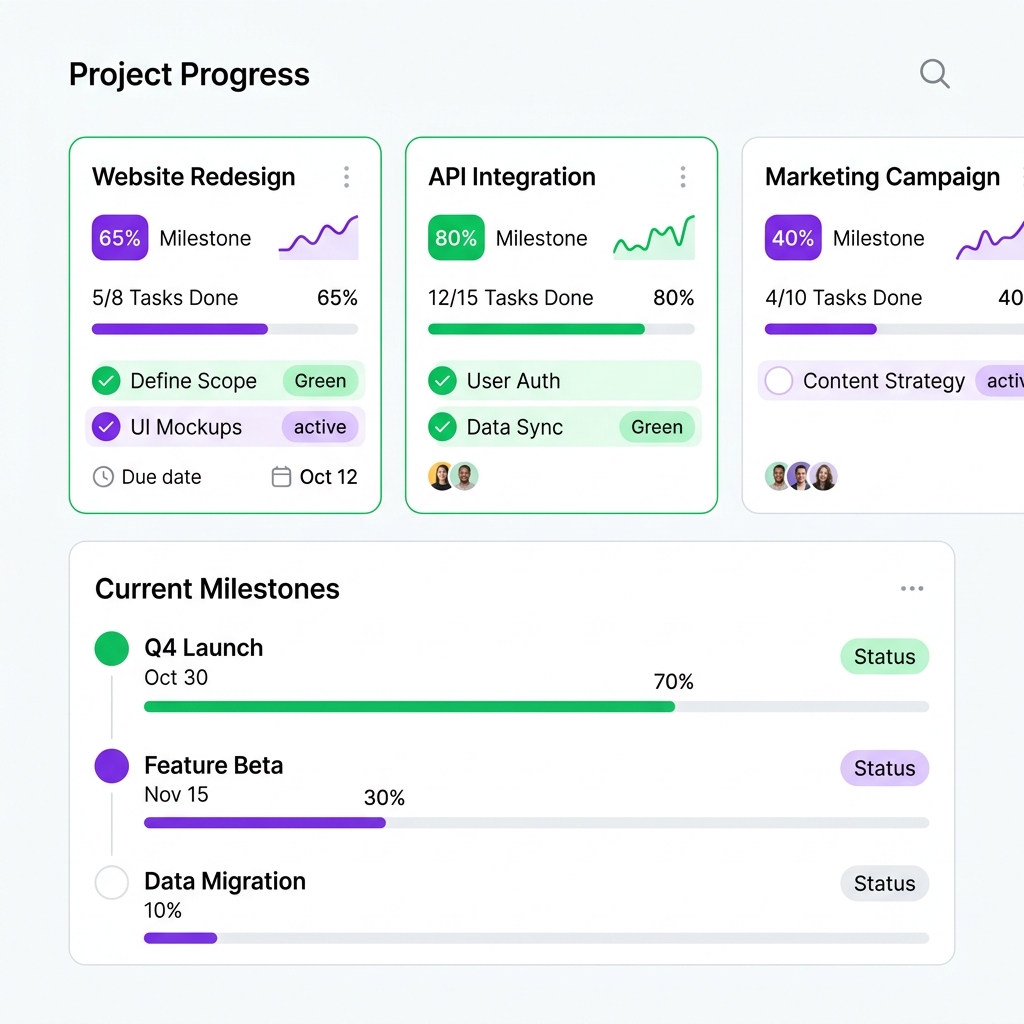Click active tag on UI Mockups
The image size is (1024, 1024).
click(320, 427)
